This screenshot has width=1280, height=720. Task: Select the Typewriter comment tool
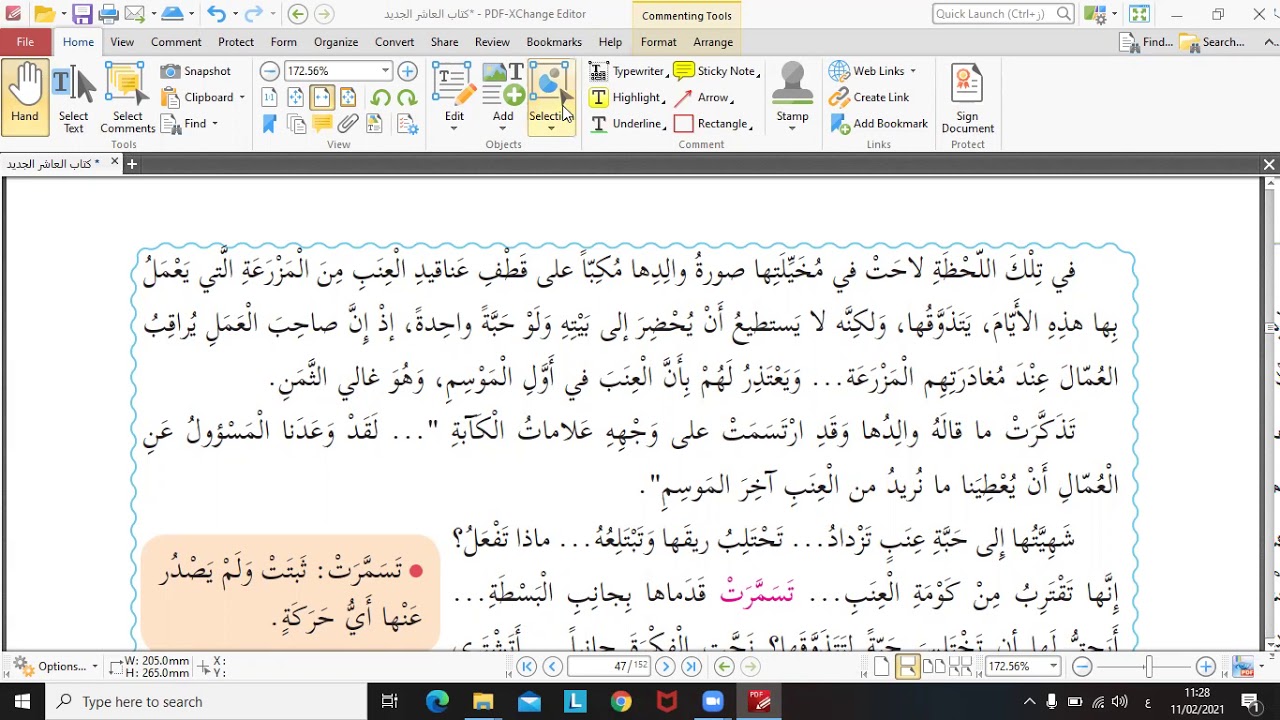pos(627,71)
